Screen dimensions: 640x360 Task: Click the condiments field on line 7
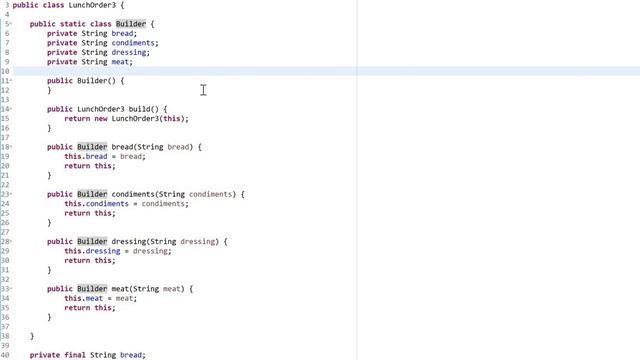click(133, 43)
